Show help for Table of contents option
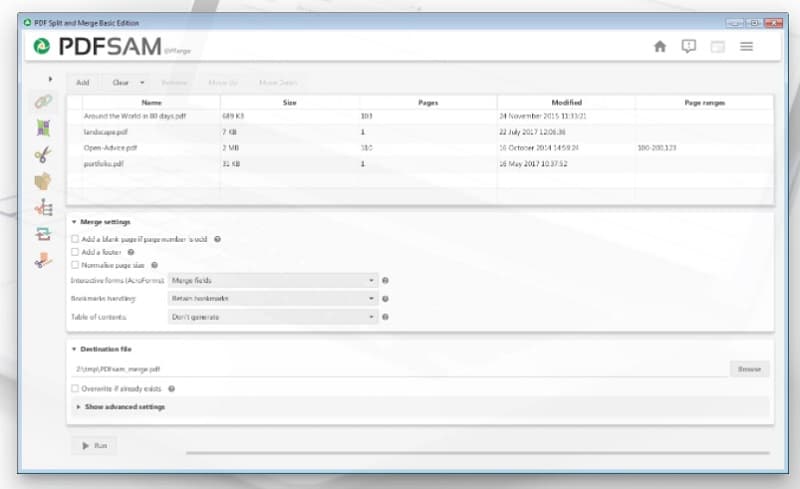 385,317
